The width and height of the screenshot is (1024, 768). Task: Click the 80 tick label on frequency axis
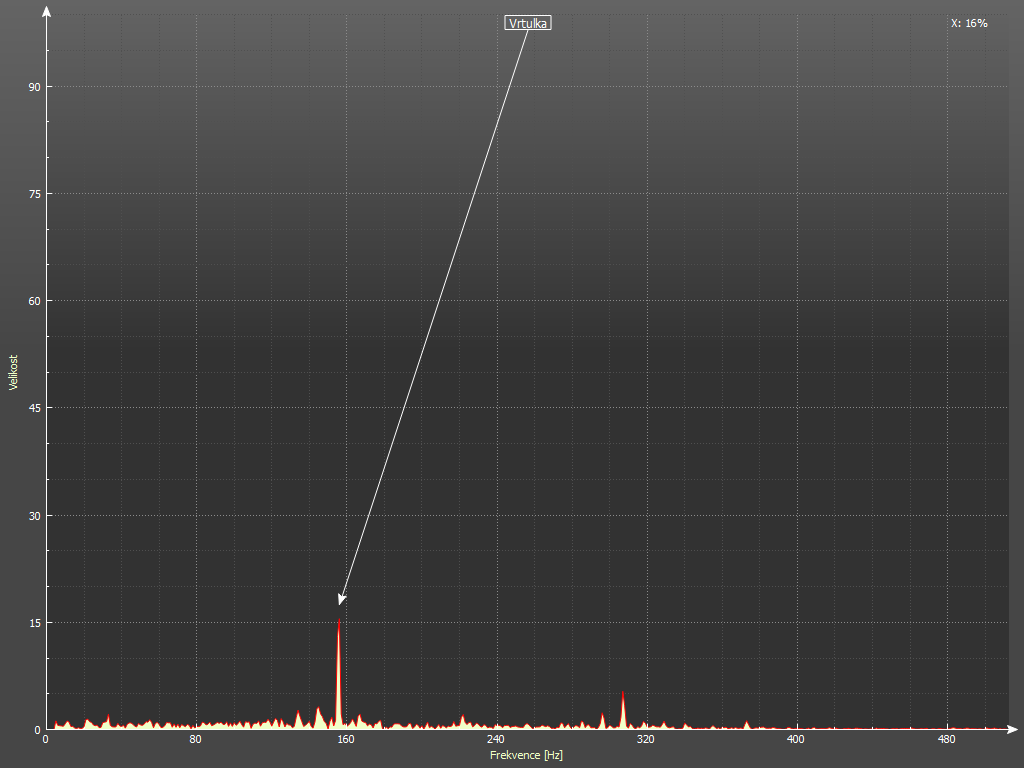point(195,740)
